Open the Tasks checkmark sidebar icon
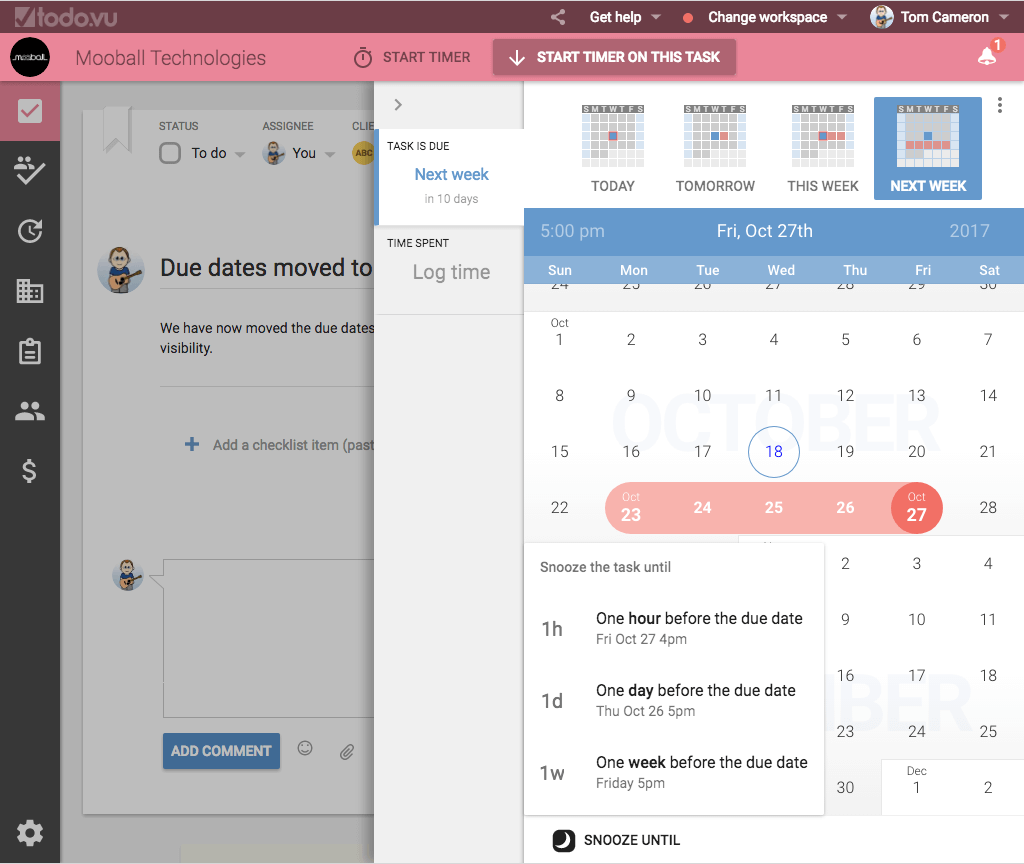 [x=30, y=111]
